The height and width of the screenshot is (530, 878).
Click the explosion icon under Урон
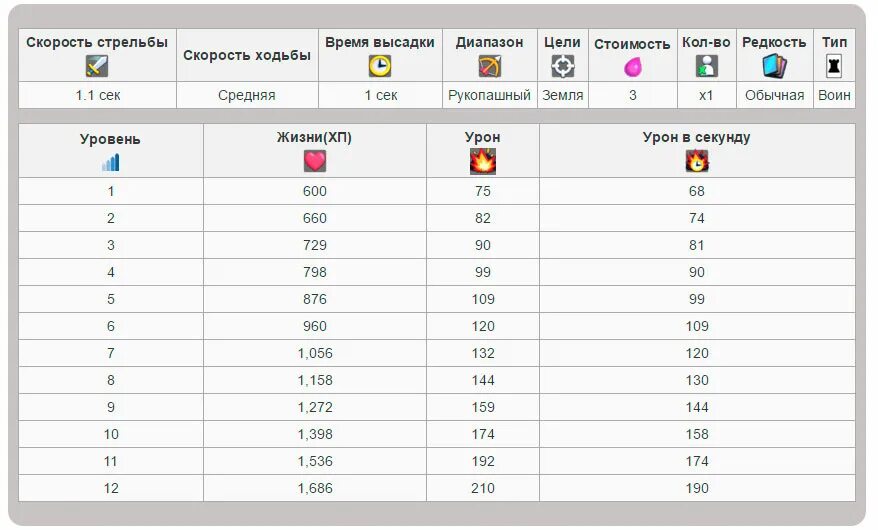pyautogui.click(x=482, y=161)
